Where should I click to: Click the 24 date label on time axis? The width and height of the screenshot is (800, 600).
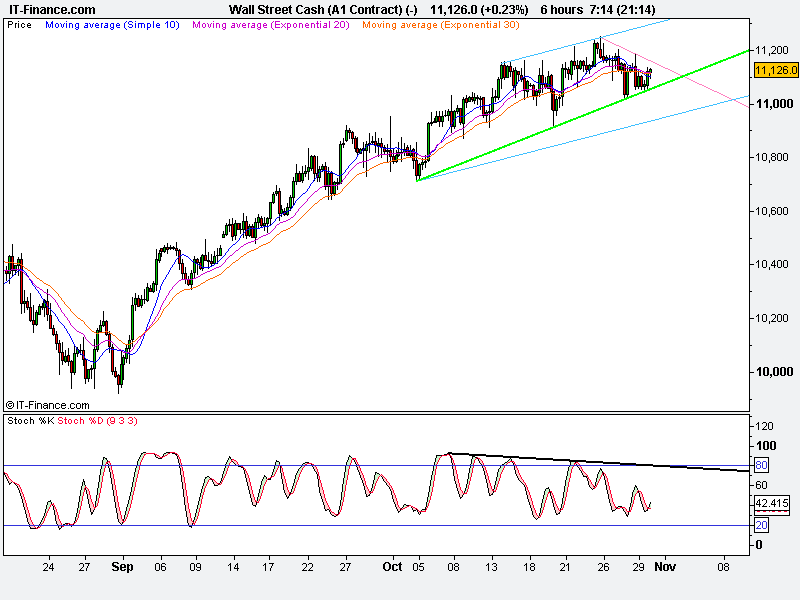[48, 567]
